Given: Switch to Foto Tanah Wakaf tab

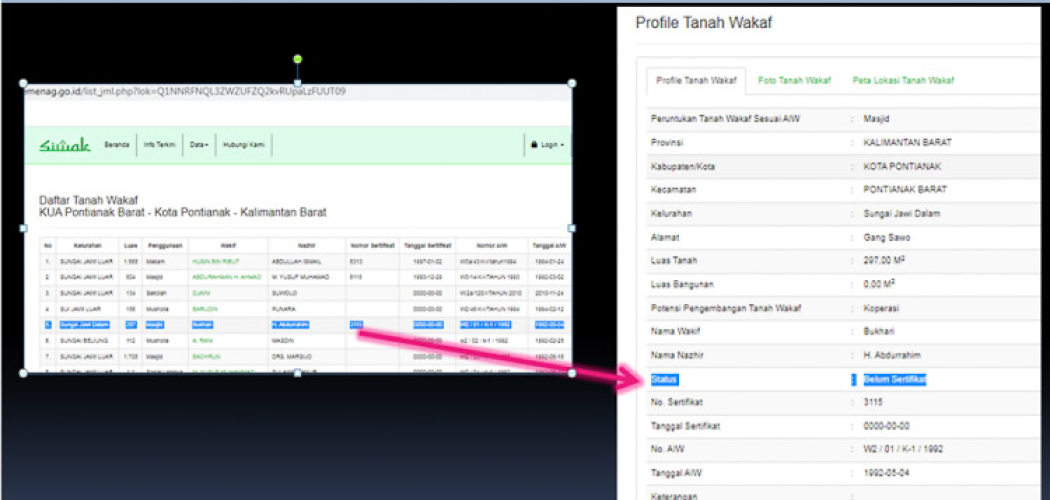Looking at the screenshot, I should pos(794,80).
